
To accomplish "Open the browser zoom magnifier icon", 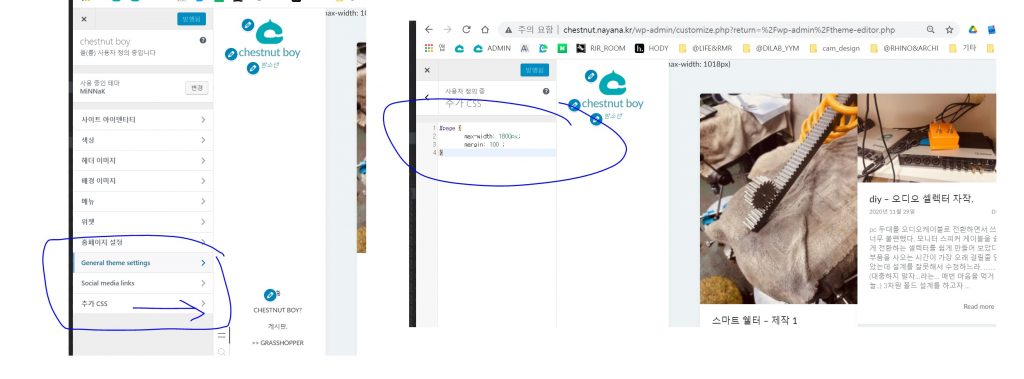I will point(930,29).
